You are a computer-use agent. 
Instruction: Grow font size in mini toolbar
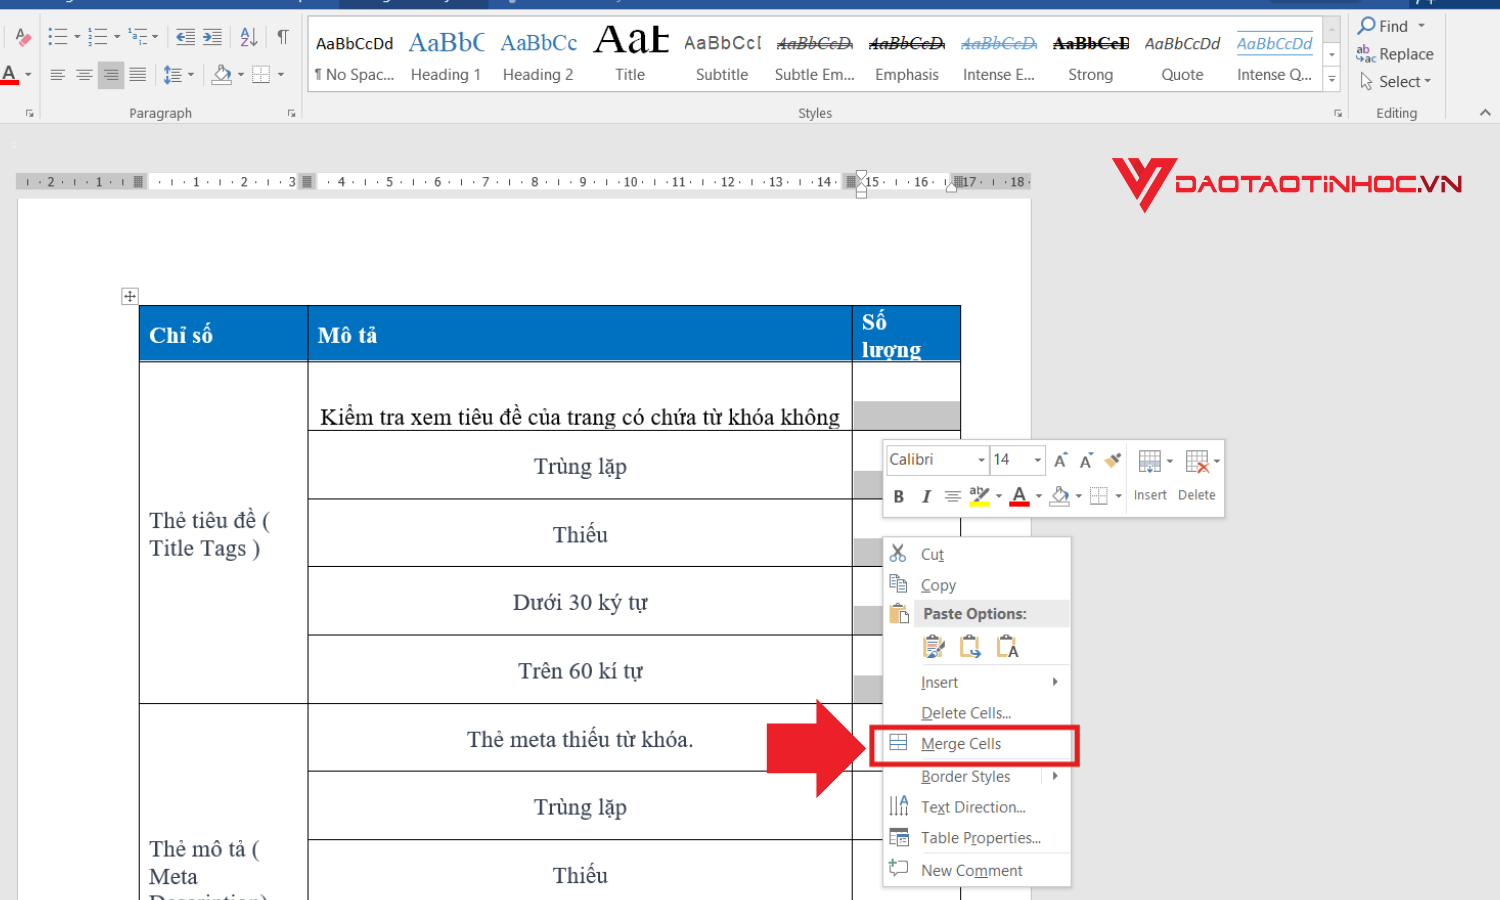click(1060, 460)
